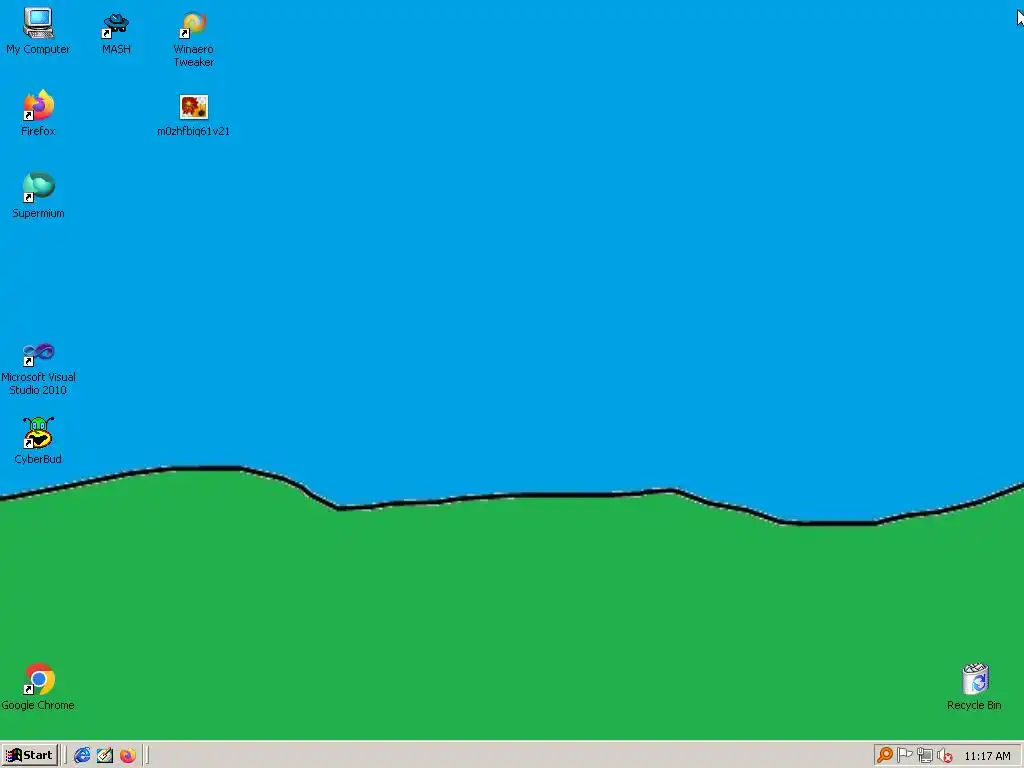Click the white flag tray icon
The image size is (1024, 768).
(x=904, y=756)
